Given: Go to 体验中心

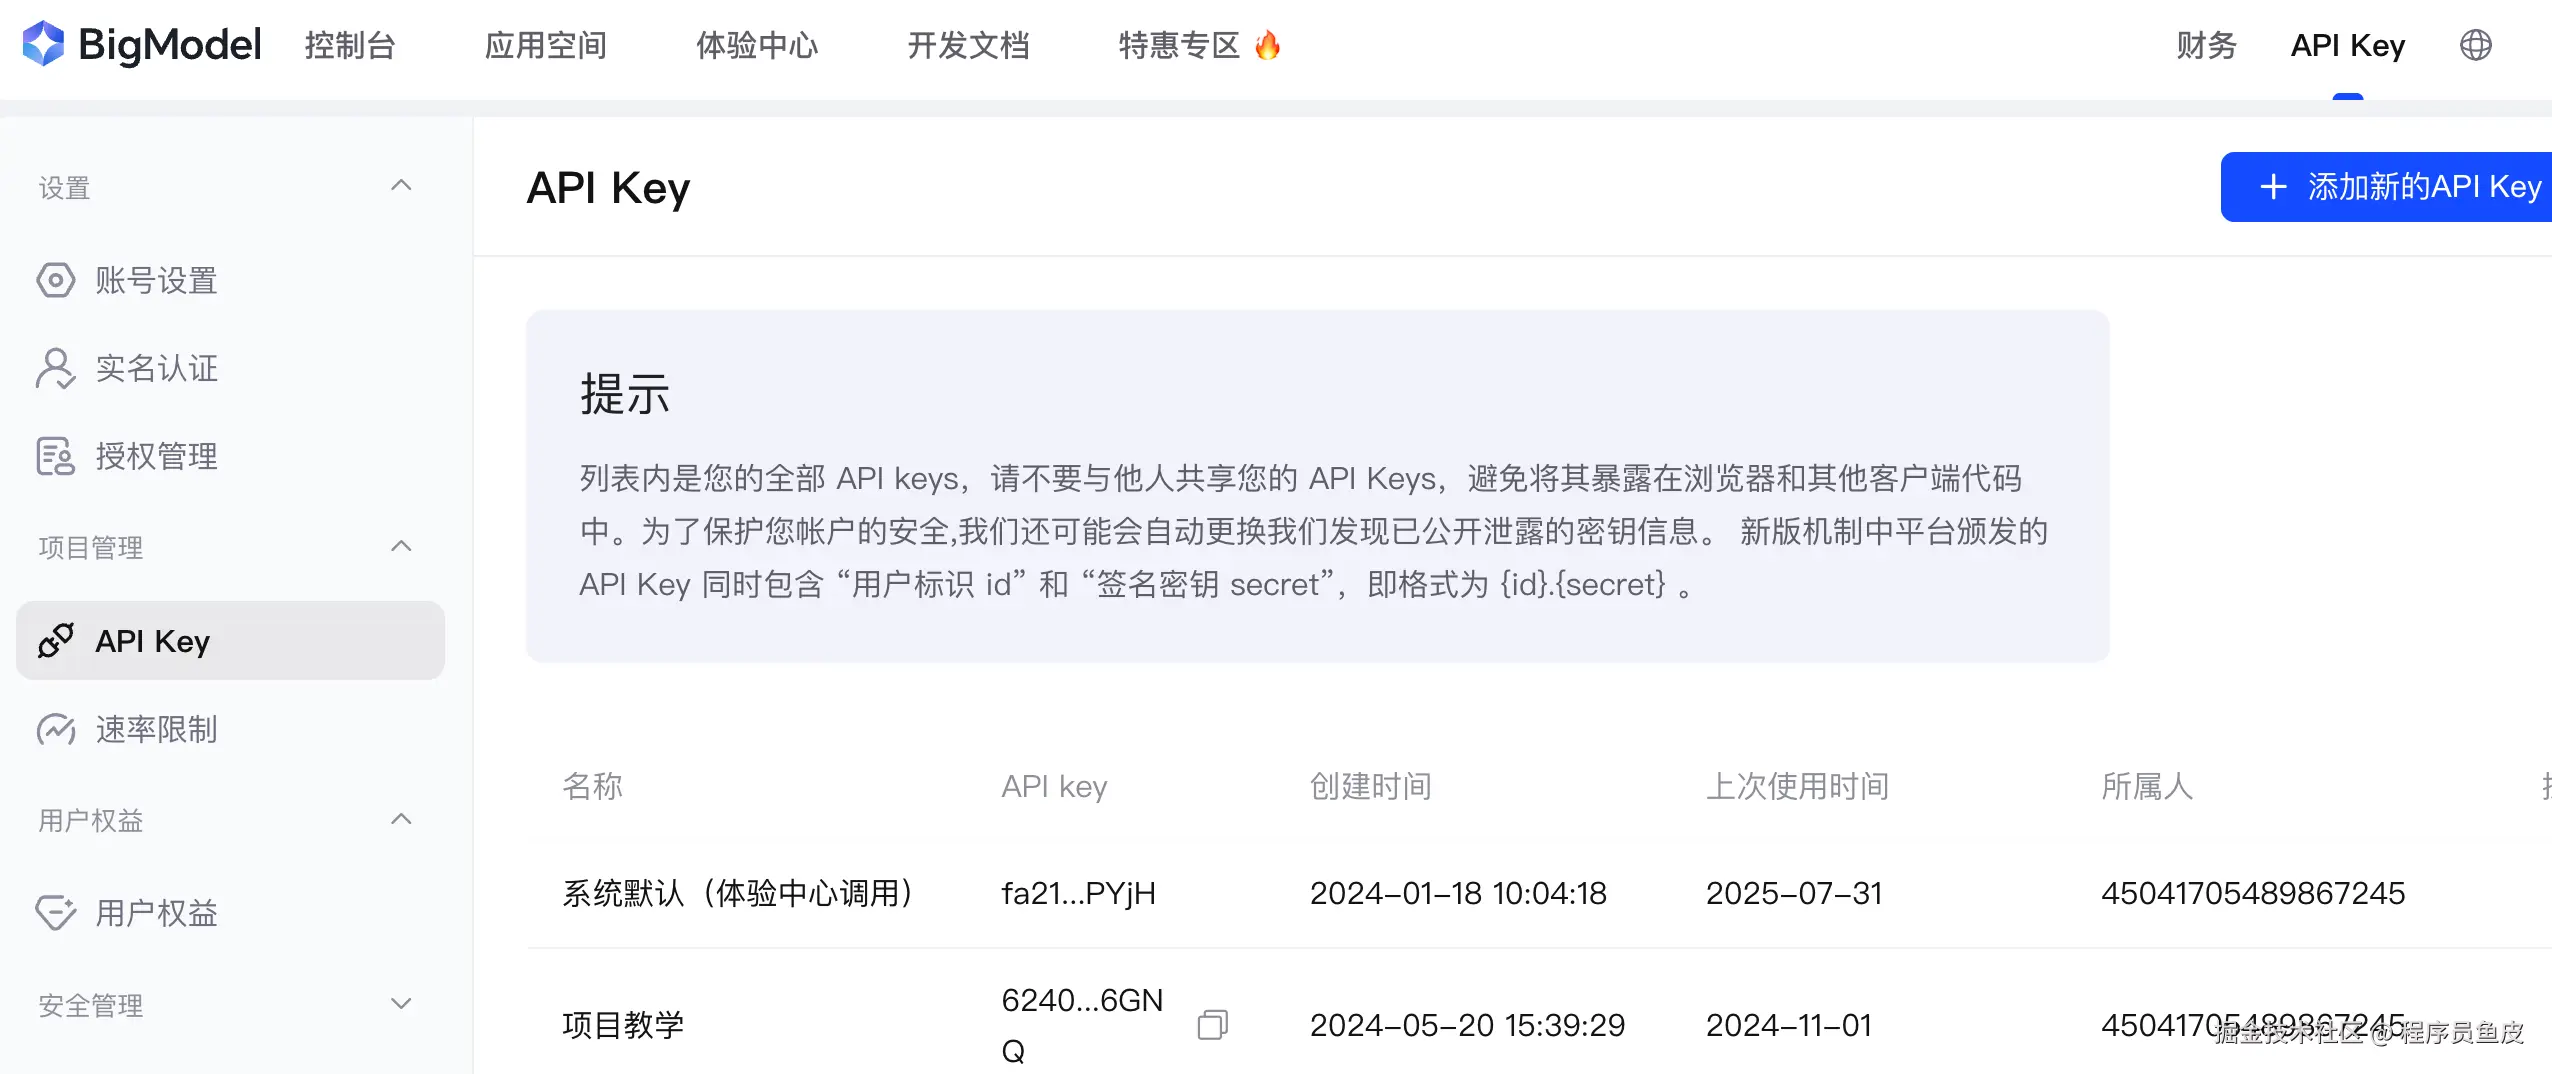Looking at the screenshot, I should (757, 45).
